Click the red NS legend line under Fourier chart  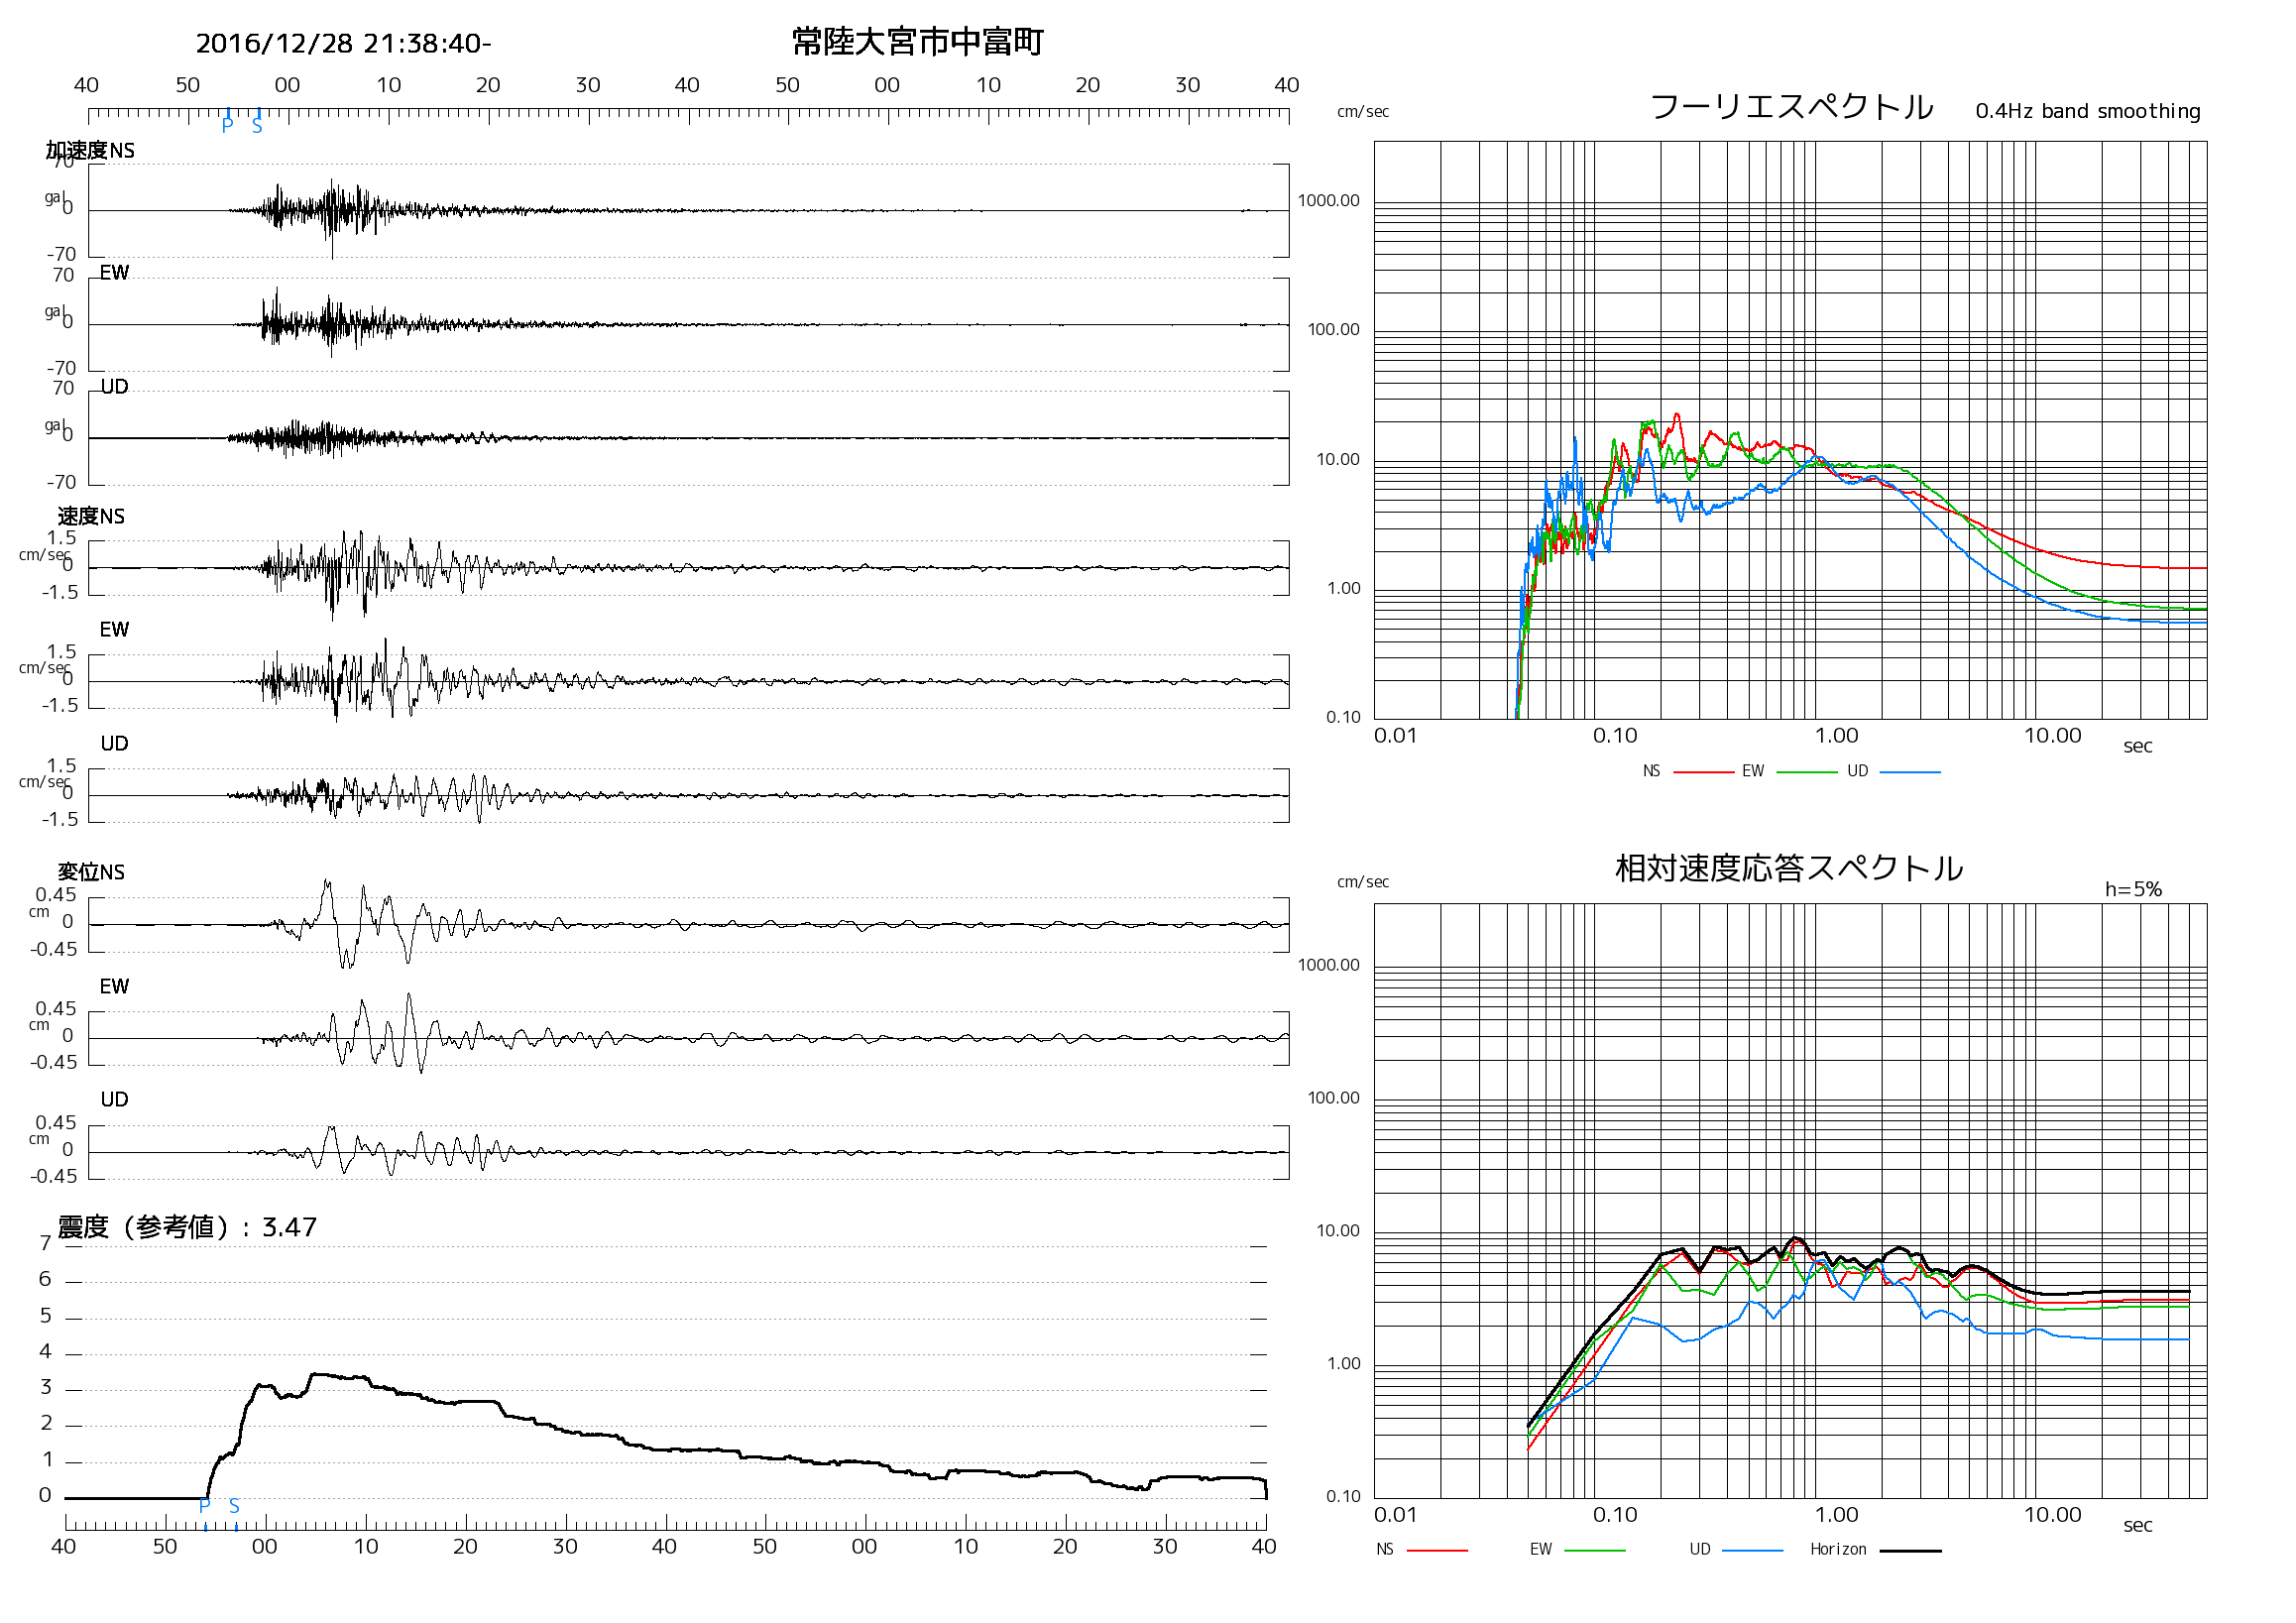[1703, 772]
